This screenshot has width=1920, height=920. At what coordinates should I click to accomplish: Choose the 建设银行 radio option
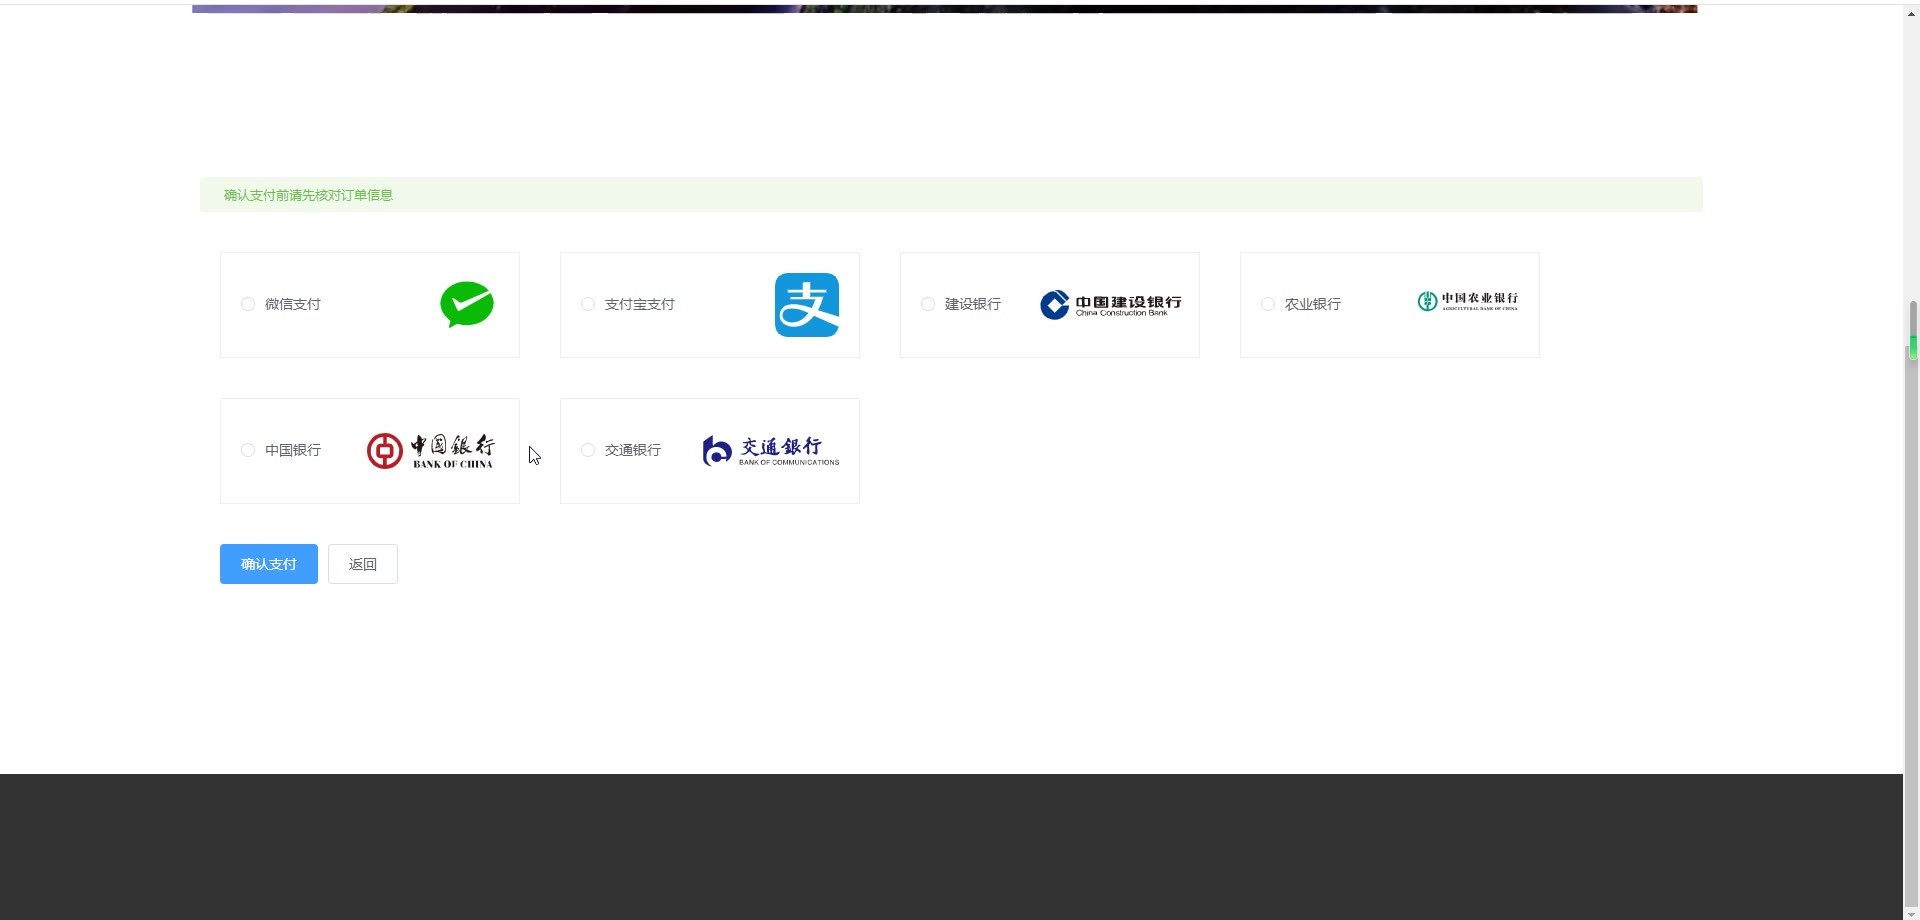click(928, 304)
